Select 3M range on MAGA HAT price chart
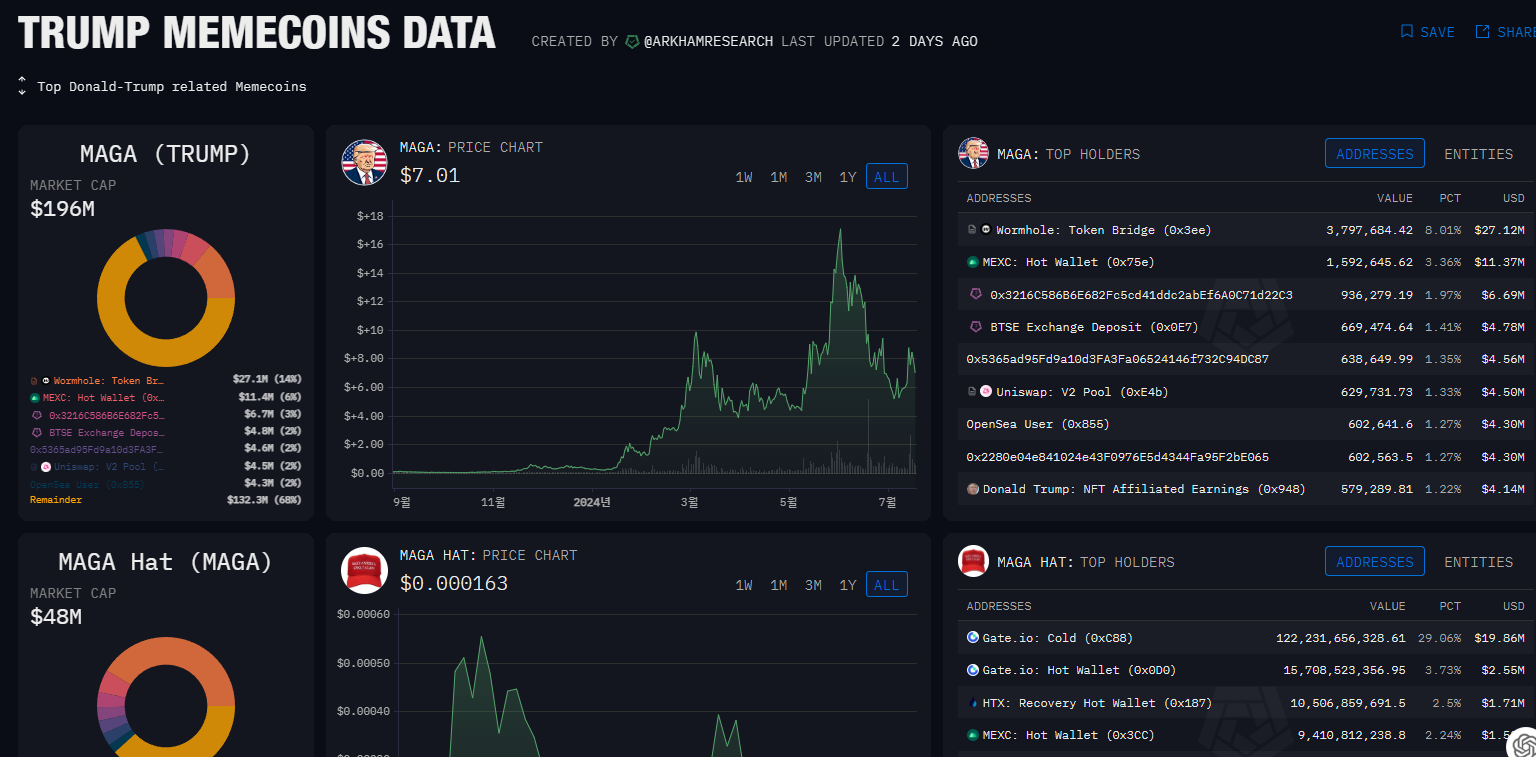Viewport: 1536px width, 757px height. point(813,585)
